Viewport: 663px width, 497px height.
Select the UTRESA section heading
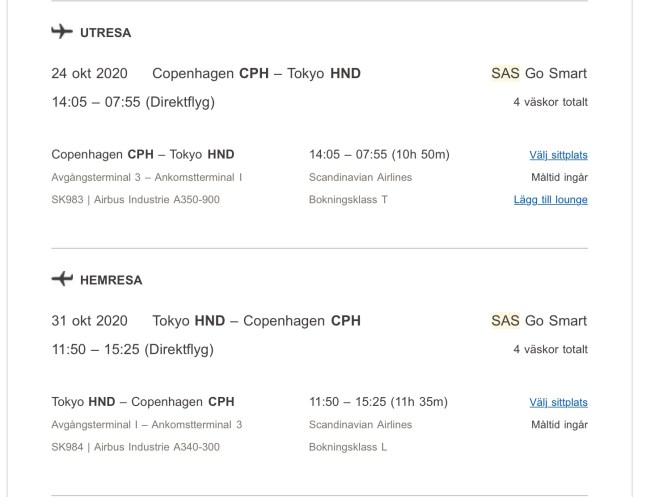105,33
